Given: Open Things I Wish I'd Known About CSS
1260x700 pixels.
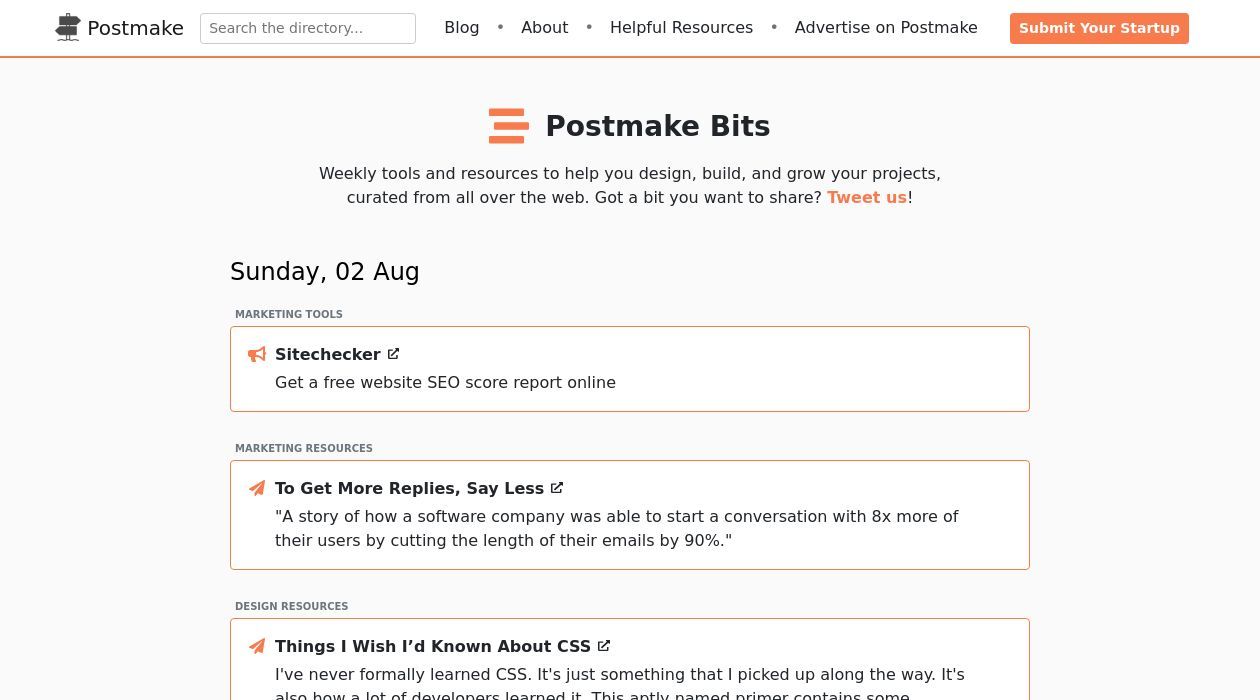Looking at the screenshot, I should tap(432, 646).
